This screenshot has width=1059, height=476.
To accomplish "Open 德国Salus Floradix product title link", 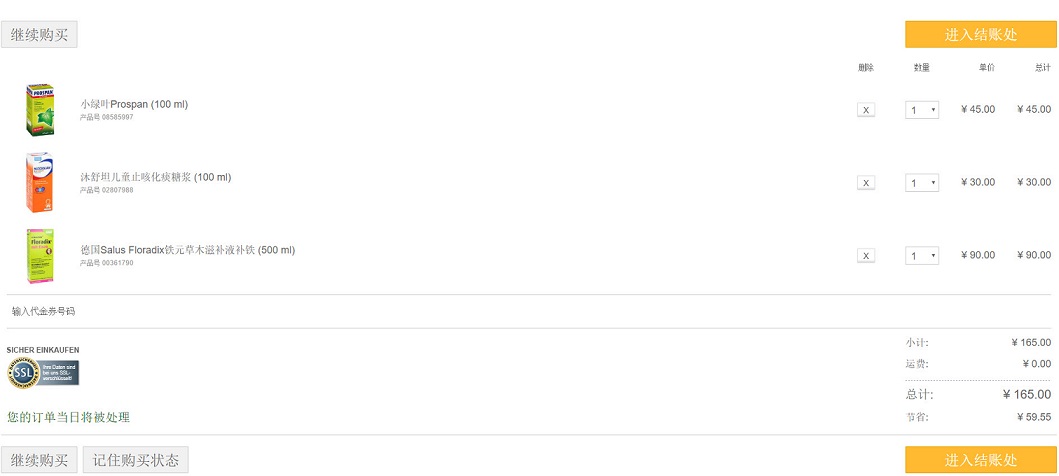I will click(187, 250).
